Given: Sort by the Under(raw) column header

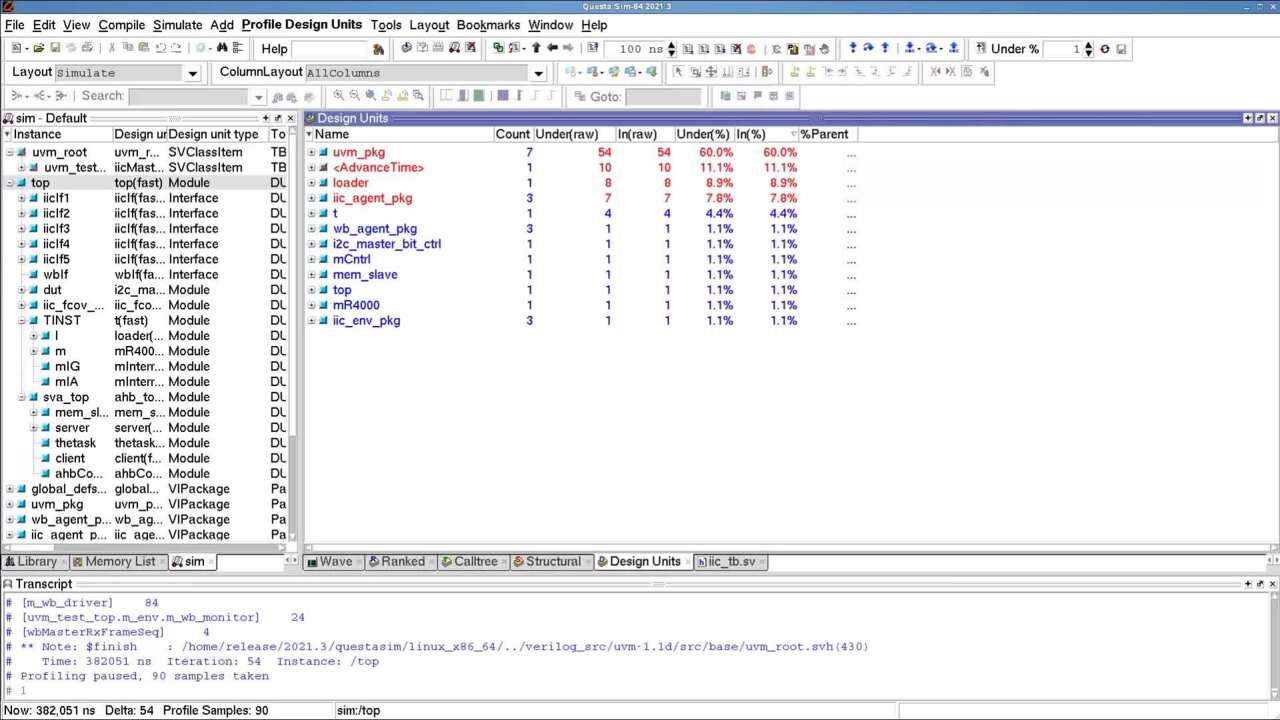Looking at the screenshot, I should [566, 134].
